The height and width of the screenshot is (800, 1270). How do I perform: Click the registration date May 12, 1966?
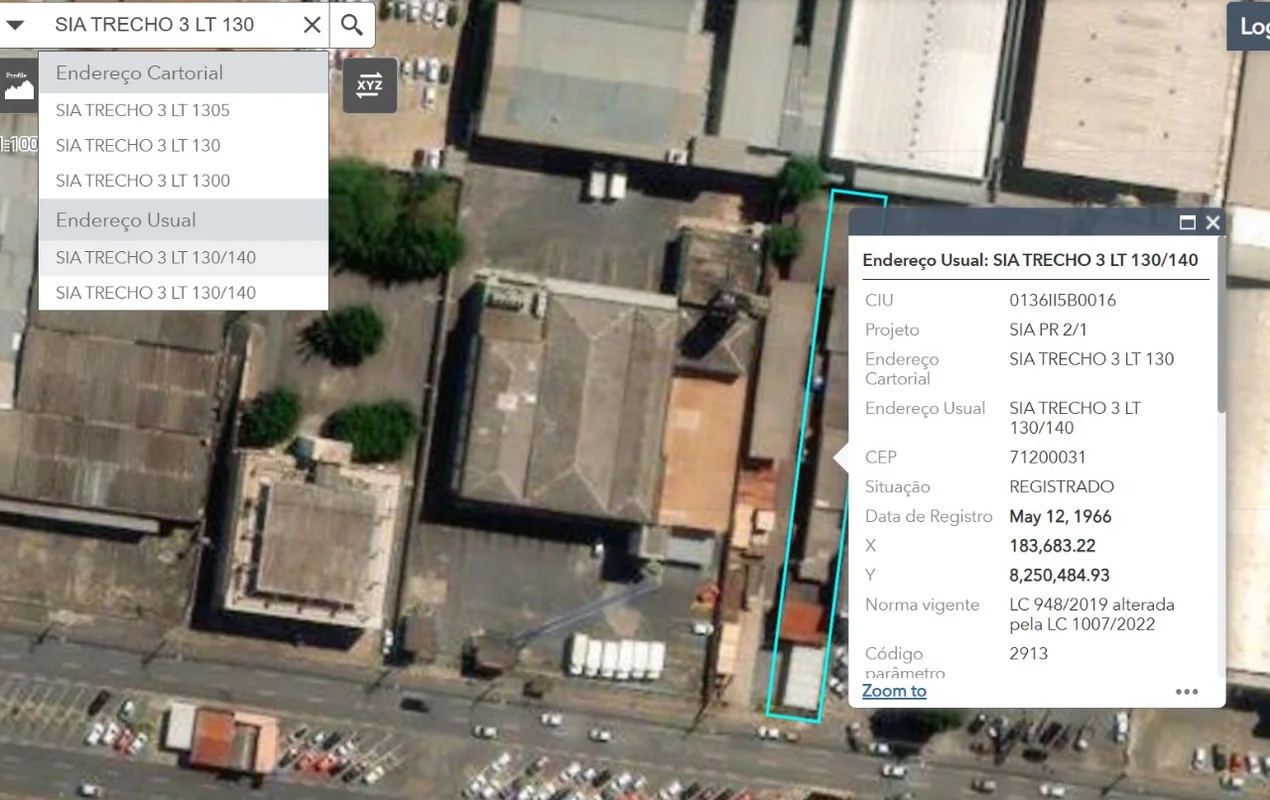click(1060, 516)
